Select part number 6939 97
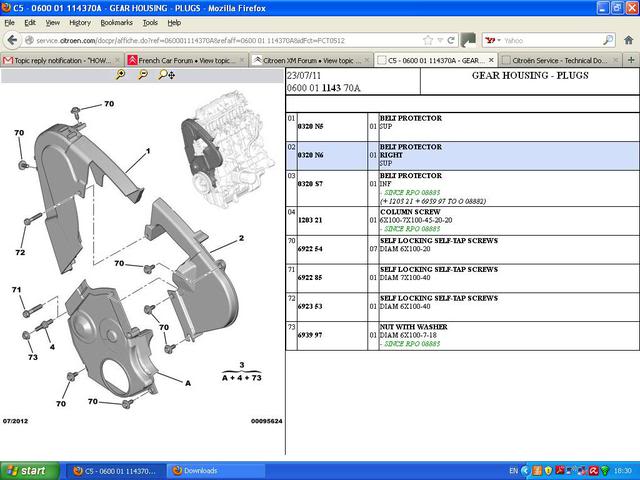 (x=310, y=335)
